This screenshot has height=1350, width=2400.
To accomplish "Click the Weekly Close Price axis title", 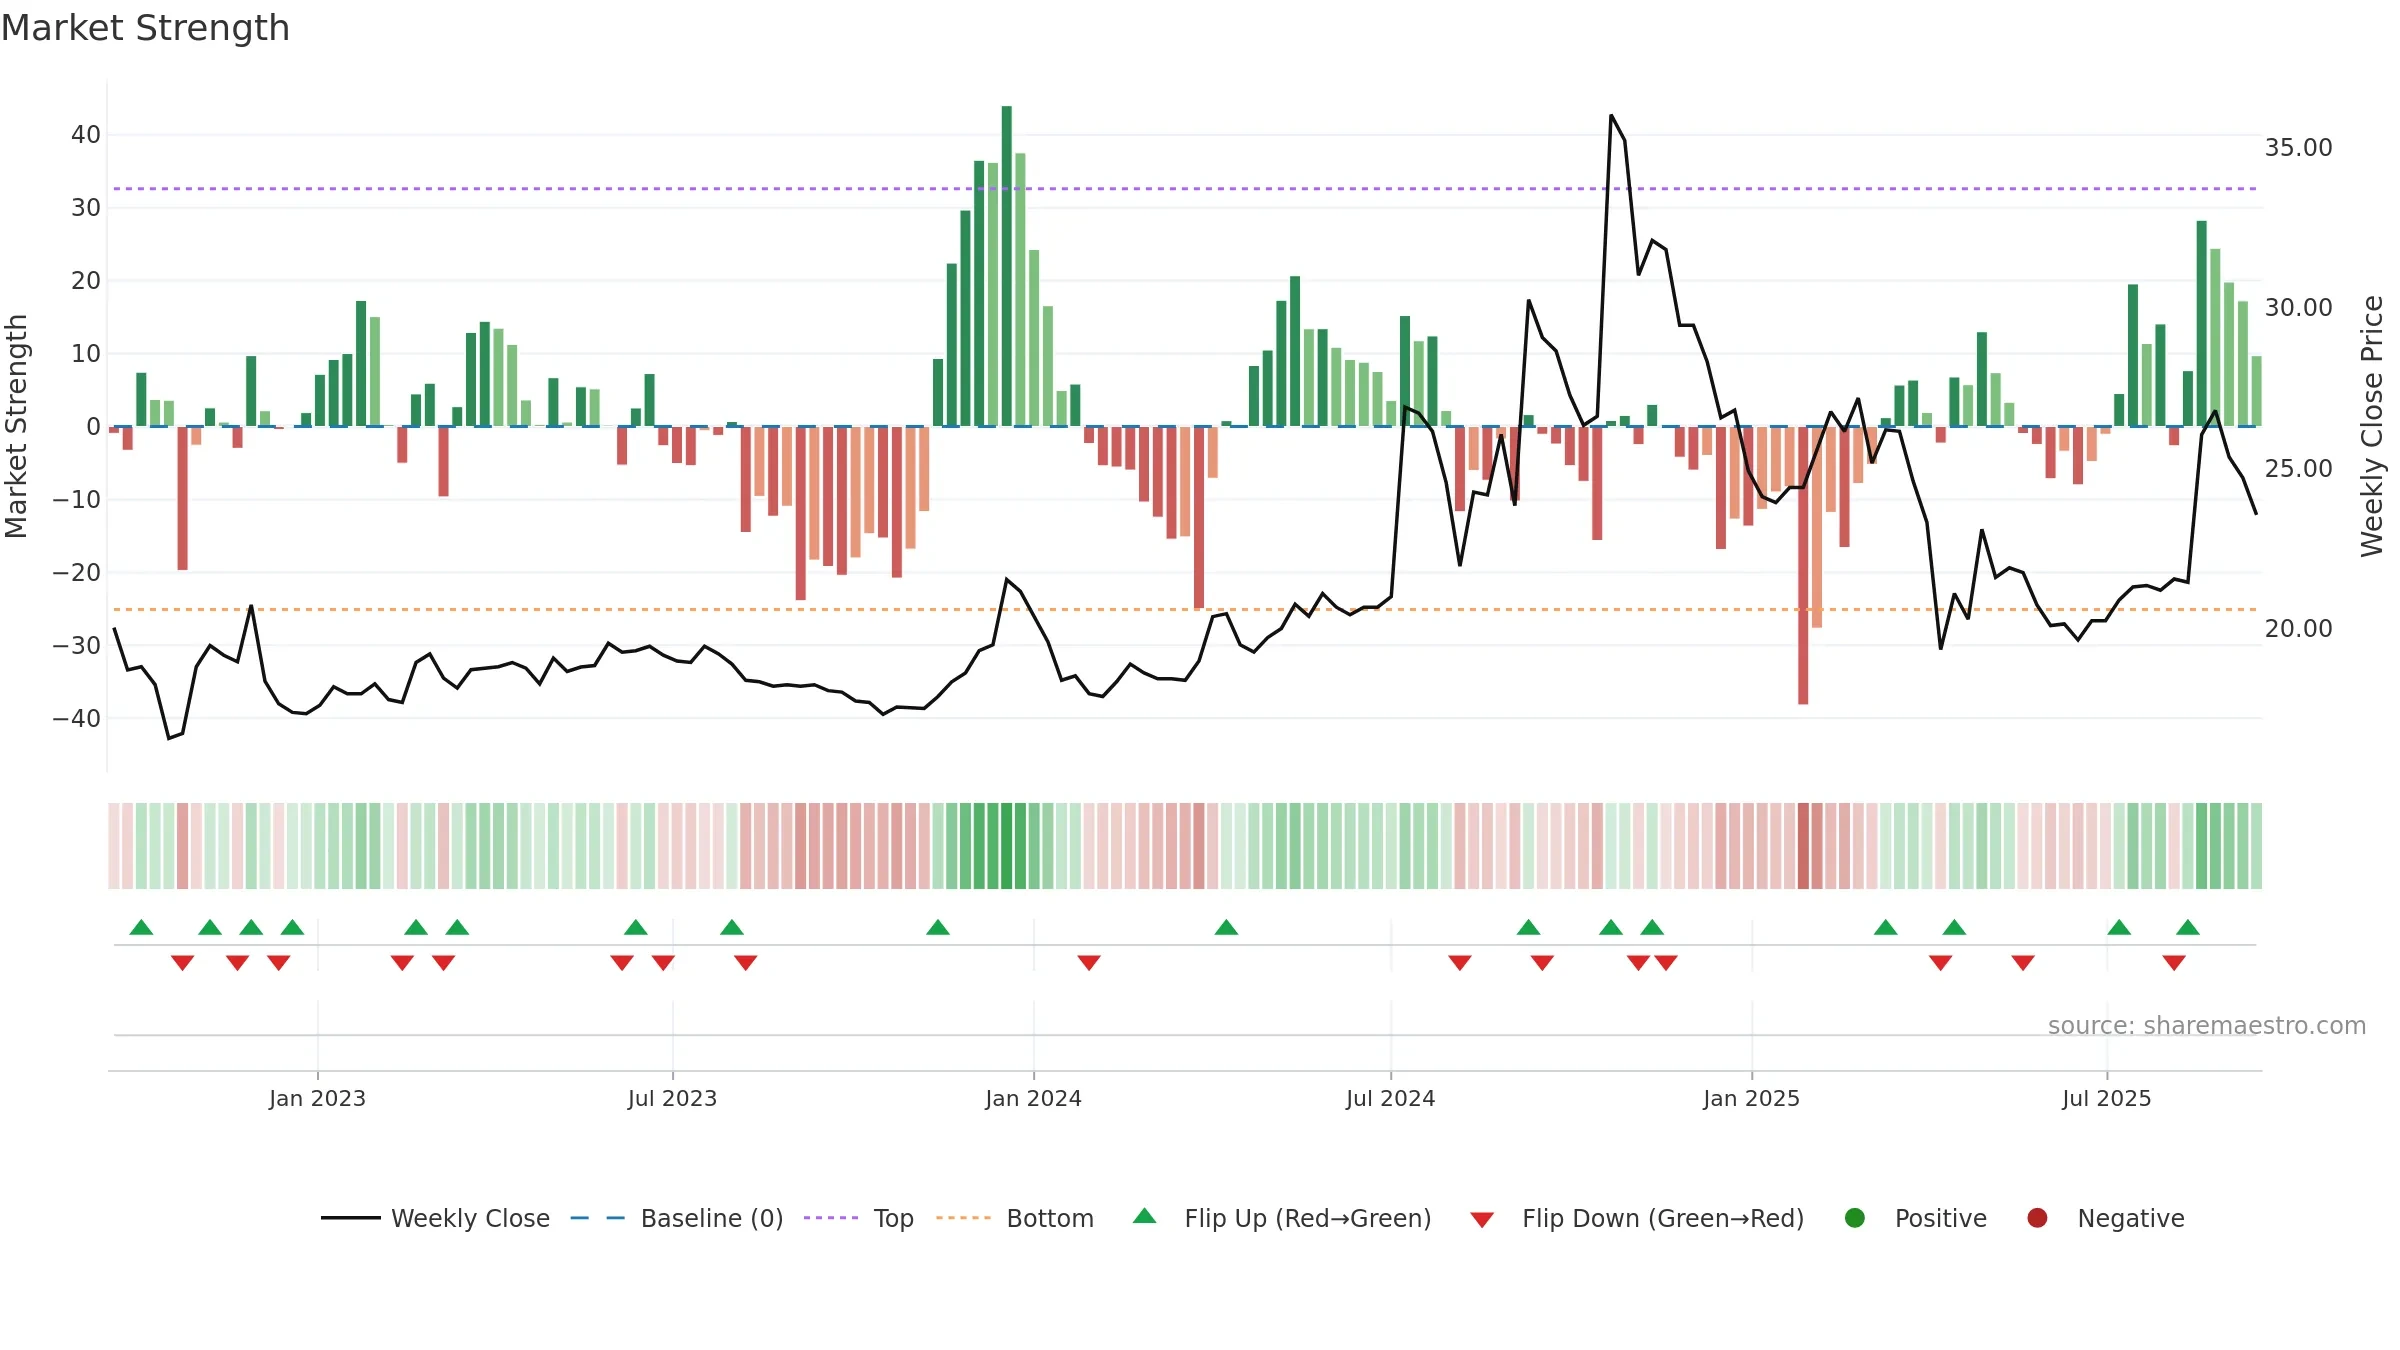I will pyautogui.click(x=2372, y=426).
